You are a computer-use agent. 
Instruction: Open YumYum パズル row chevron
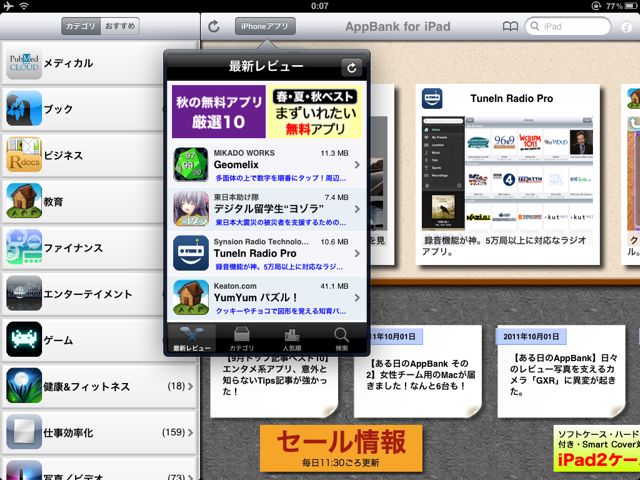click(357, 298)
